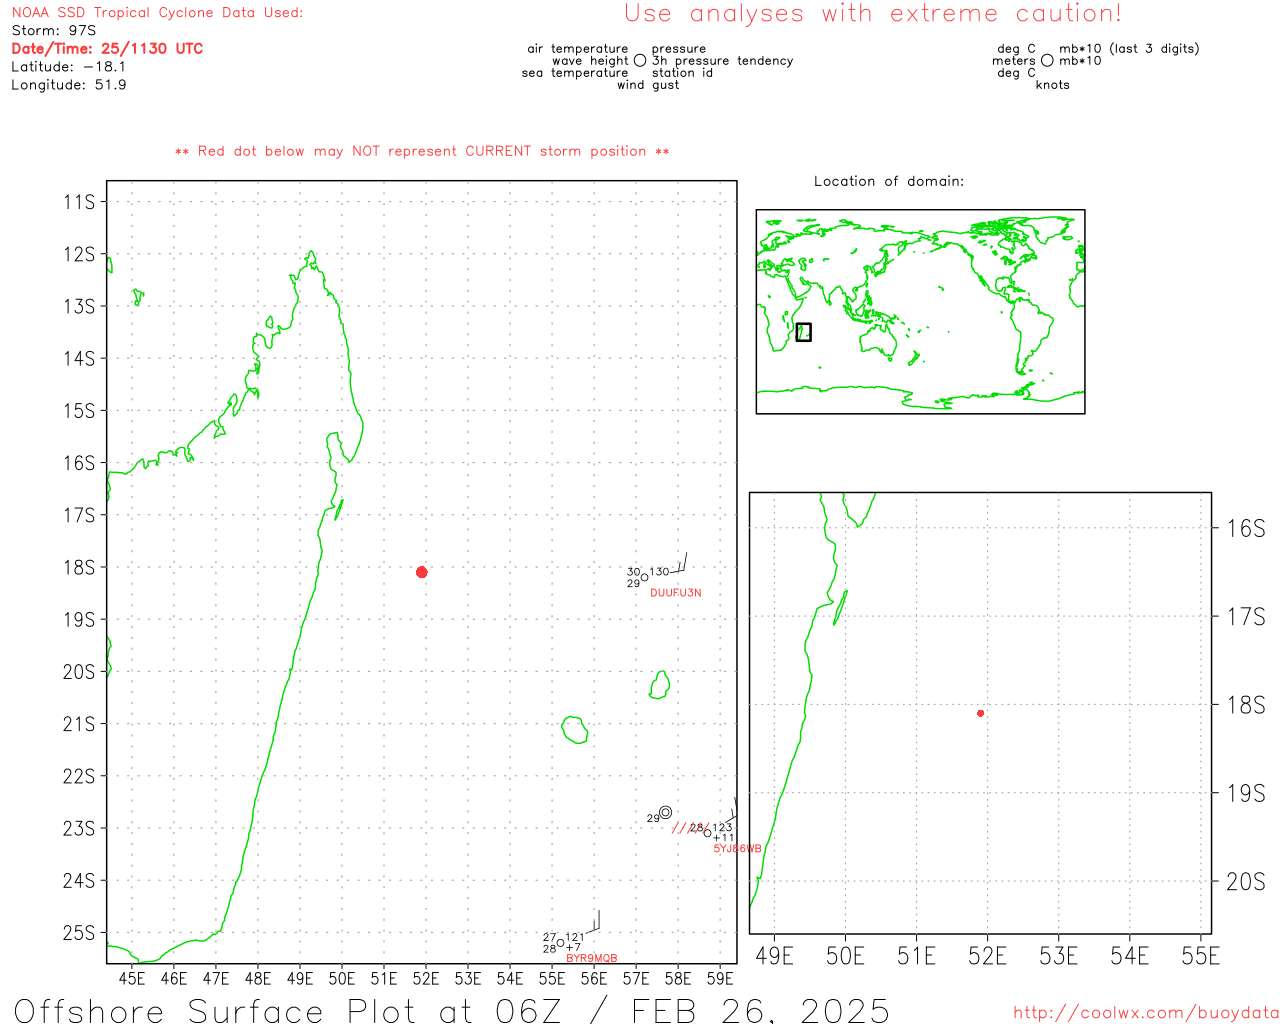1280x1024 pixels.
Task: Click the 'sea temperature' legend label
Action: pos(575,73)
